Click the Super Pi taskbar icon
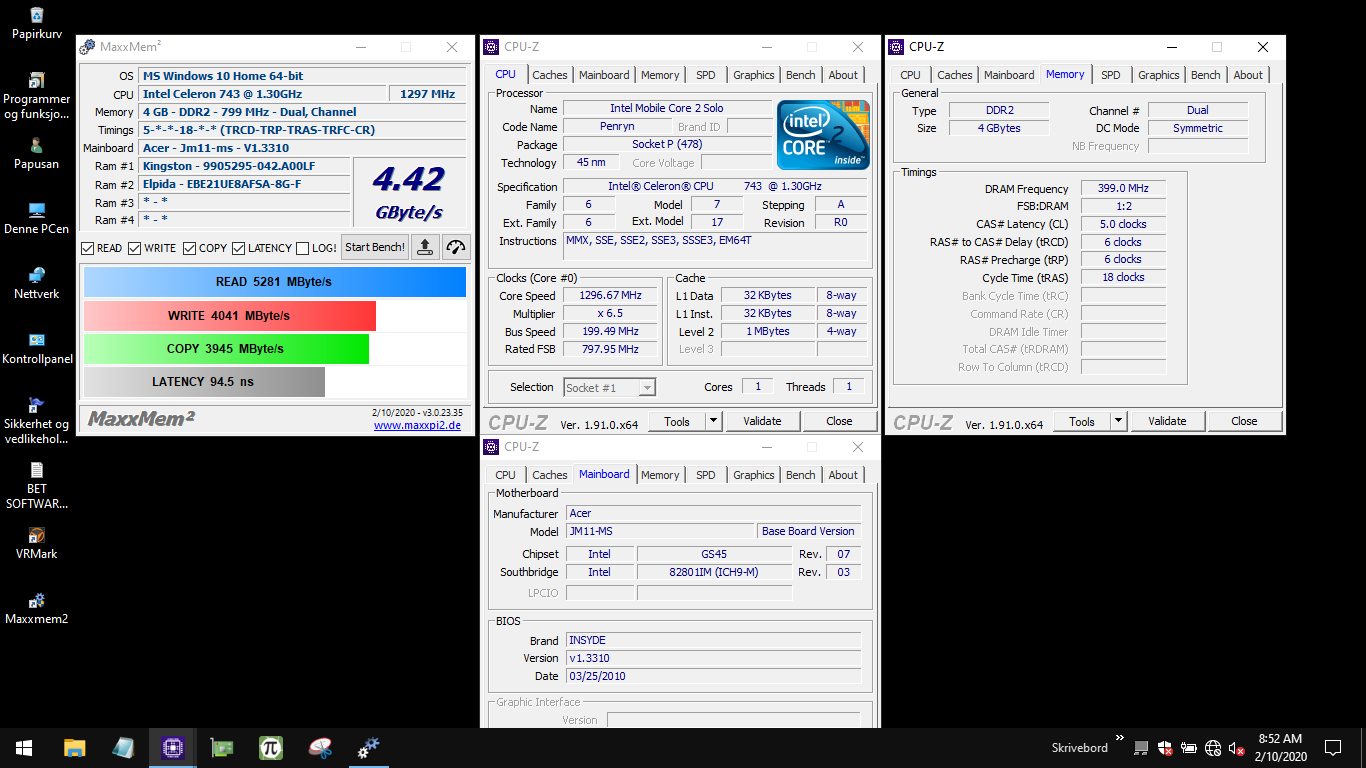Image resolution: width=1366 pixels, height=768 pixels. pos(270,748)
